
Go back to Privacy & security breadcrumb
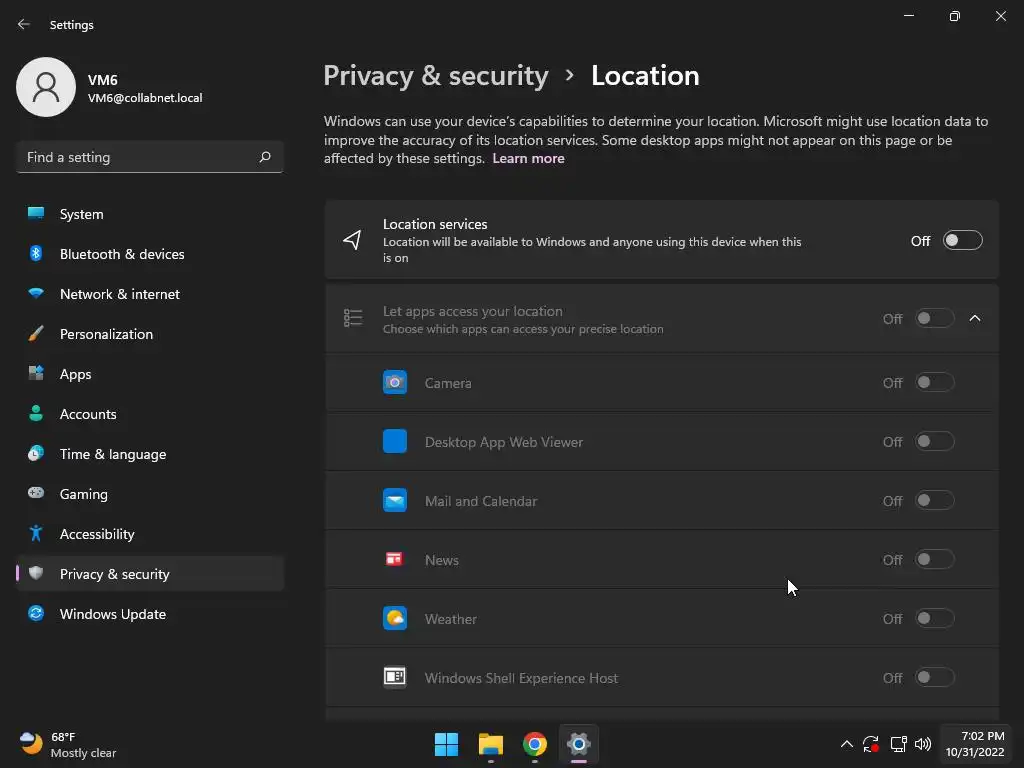click(436, 76)
